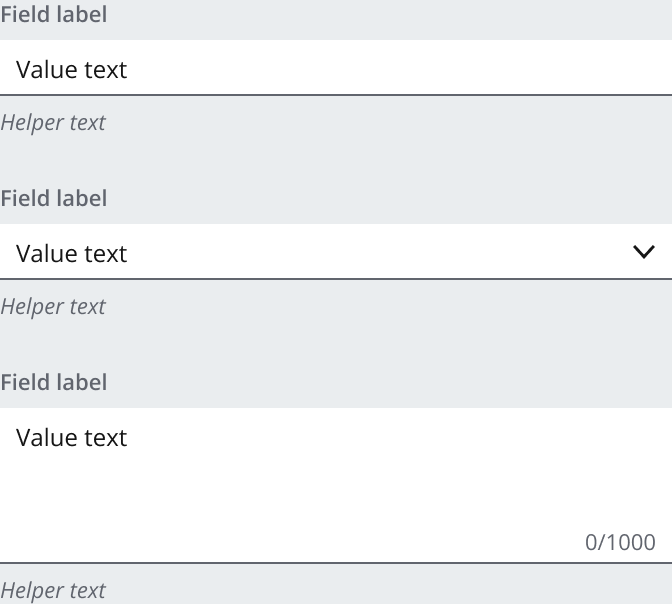Click the chevron arrow in the dropdown field

(644, 252)
